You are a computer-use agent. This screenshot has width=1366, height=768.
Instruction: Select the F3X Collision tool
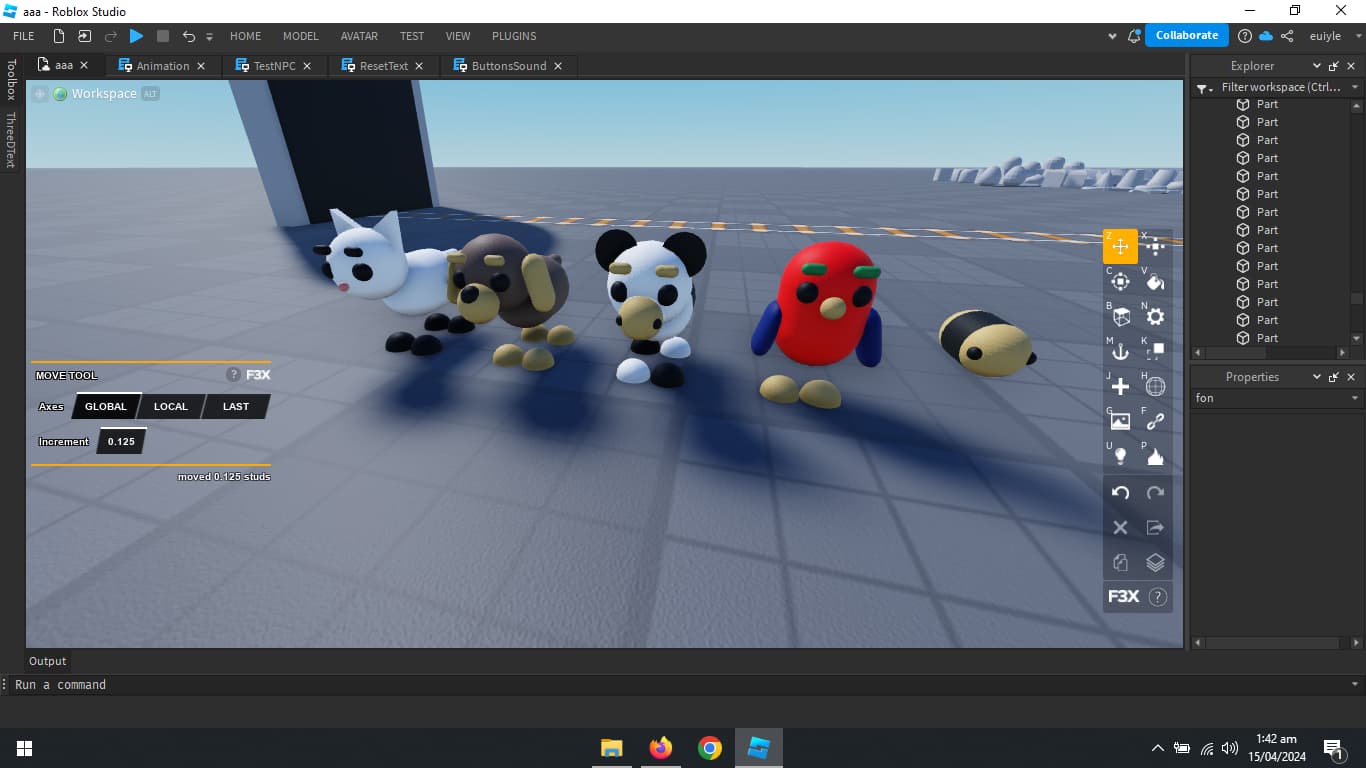1155,352
